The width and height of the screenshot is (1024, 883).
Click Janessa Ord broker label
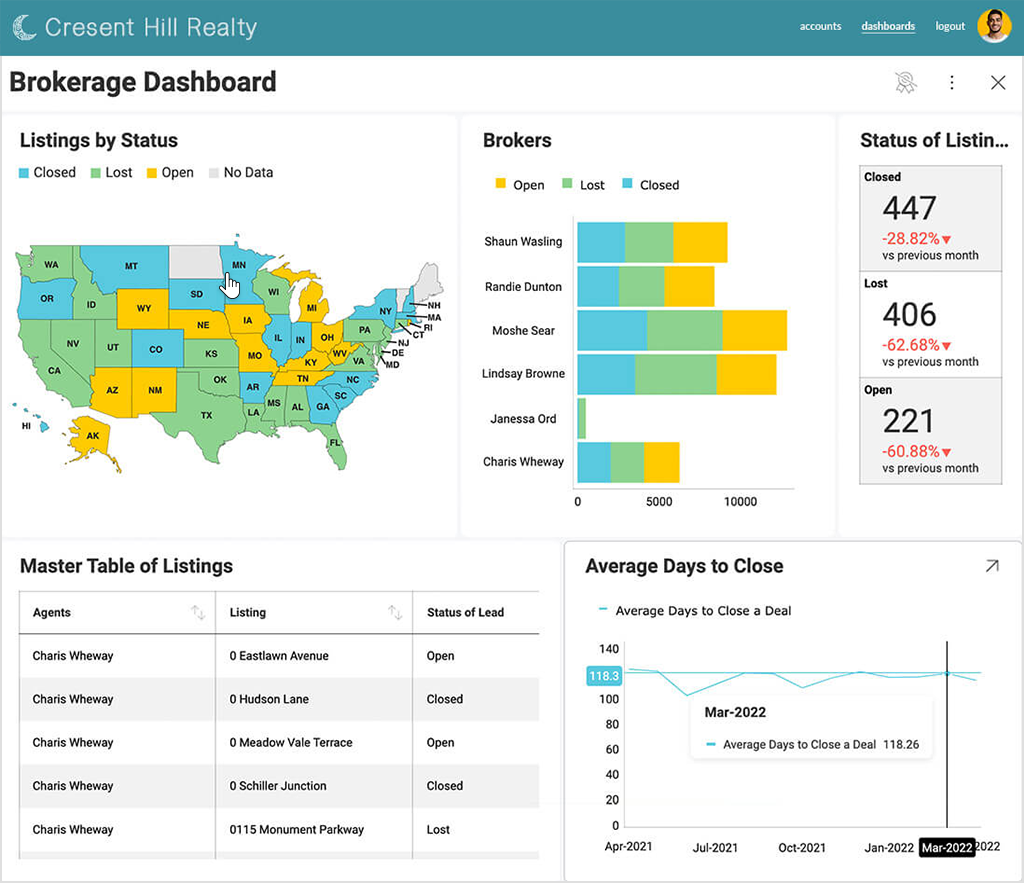click(x=523, y=419)
